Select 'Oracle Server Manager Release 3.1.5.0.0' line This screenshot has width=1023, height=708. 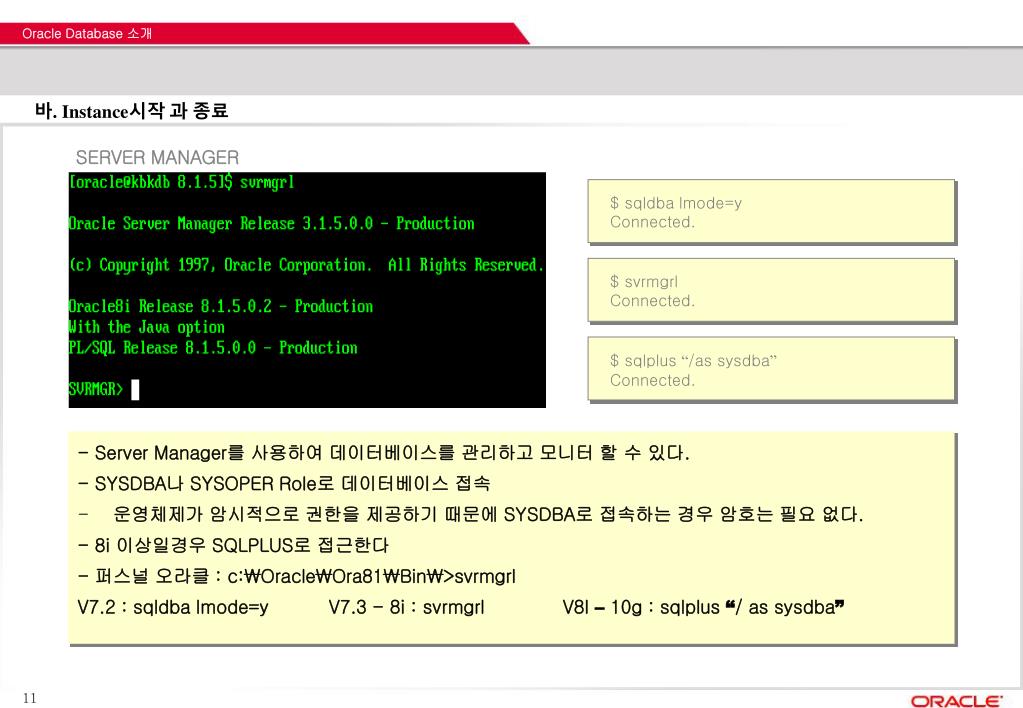(271, 223)
